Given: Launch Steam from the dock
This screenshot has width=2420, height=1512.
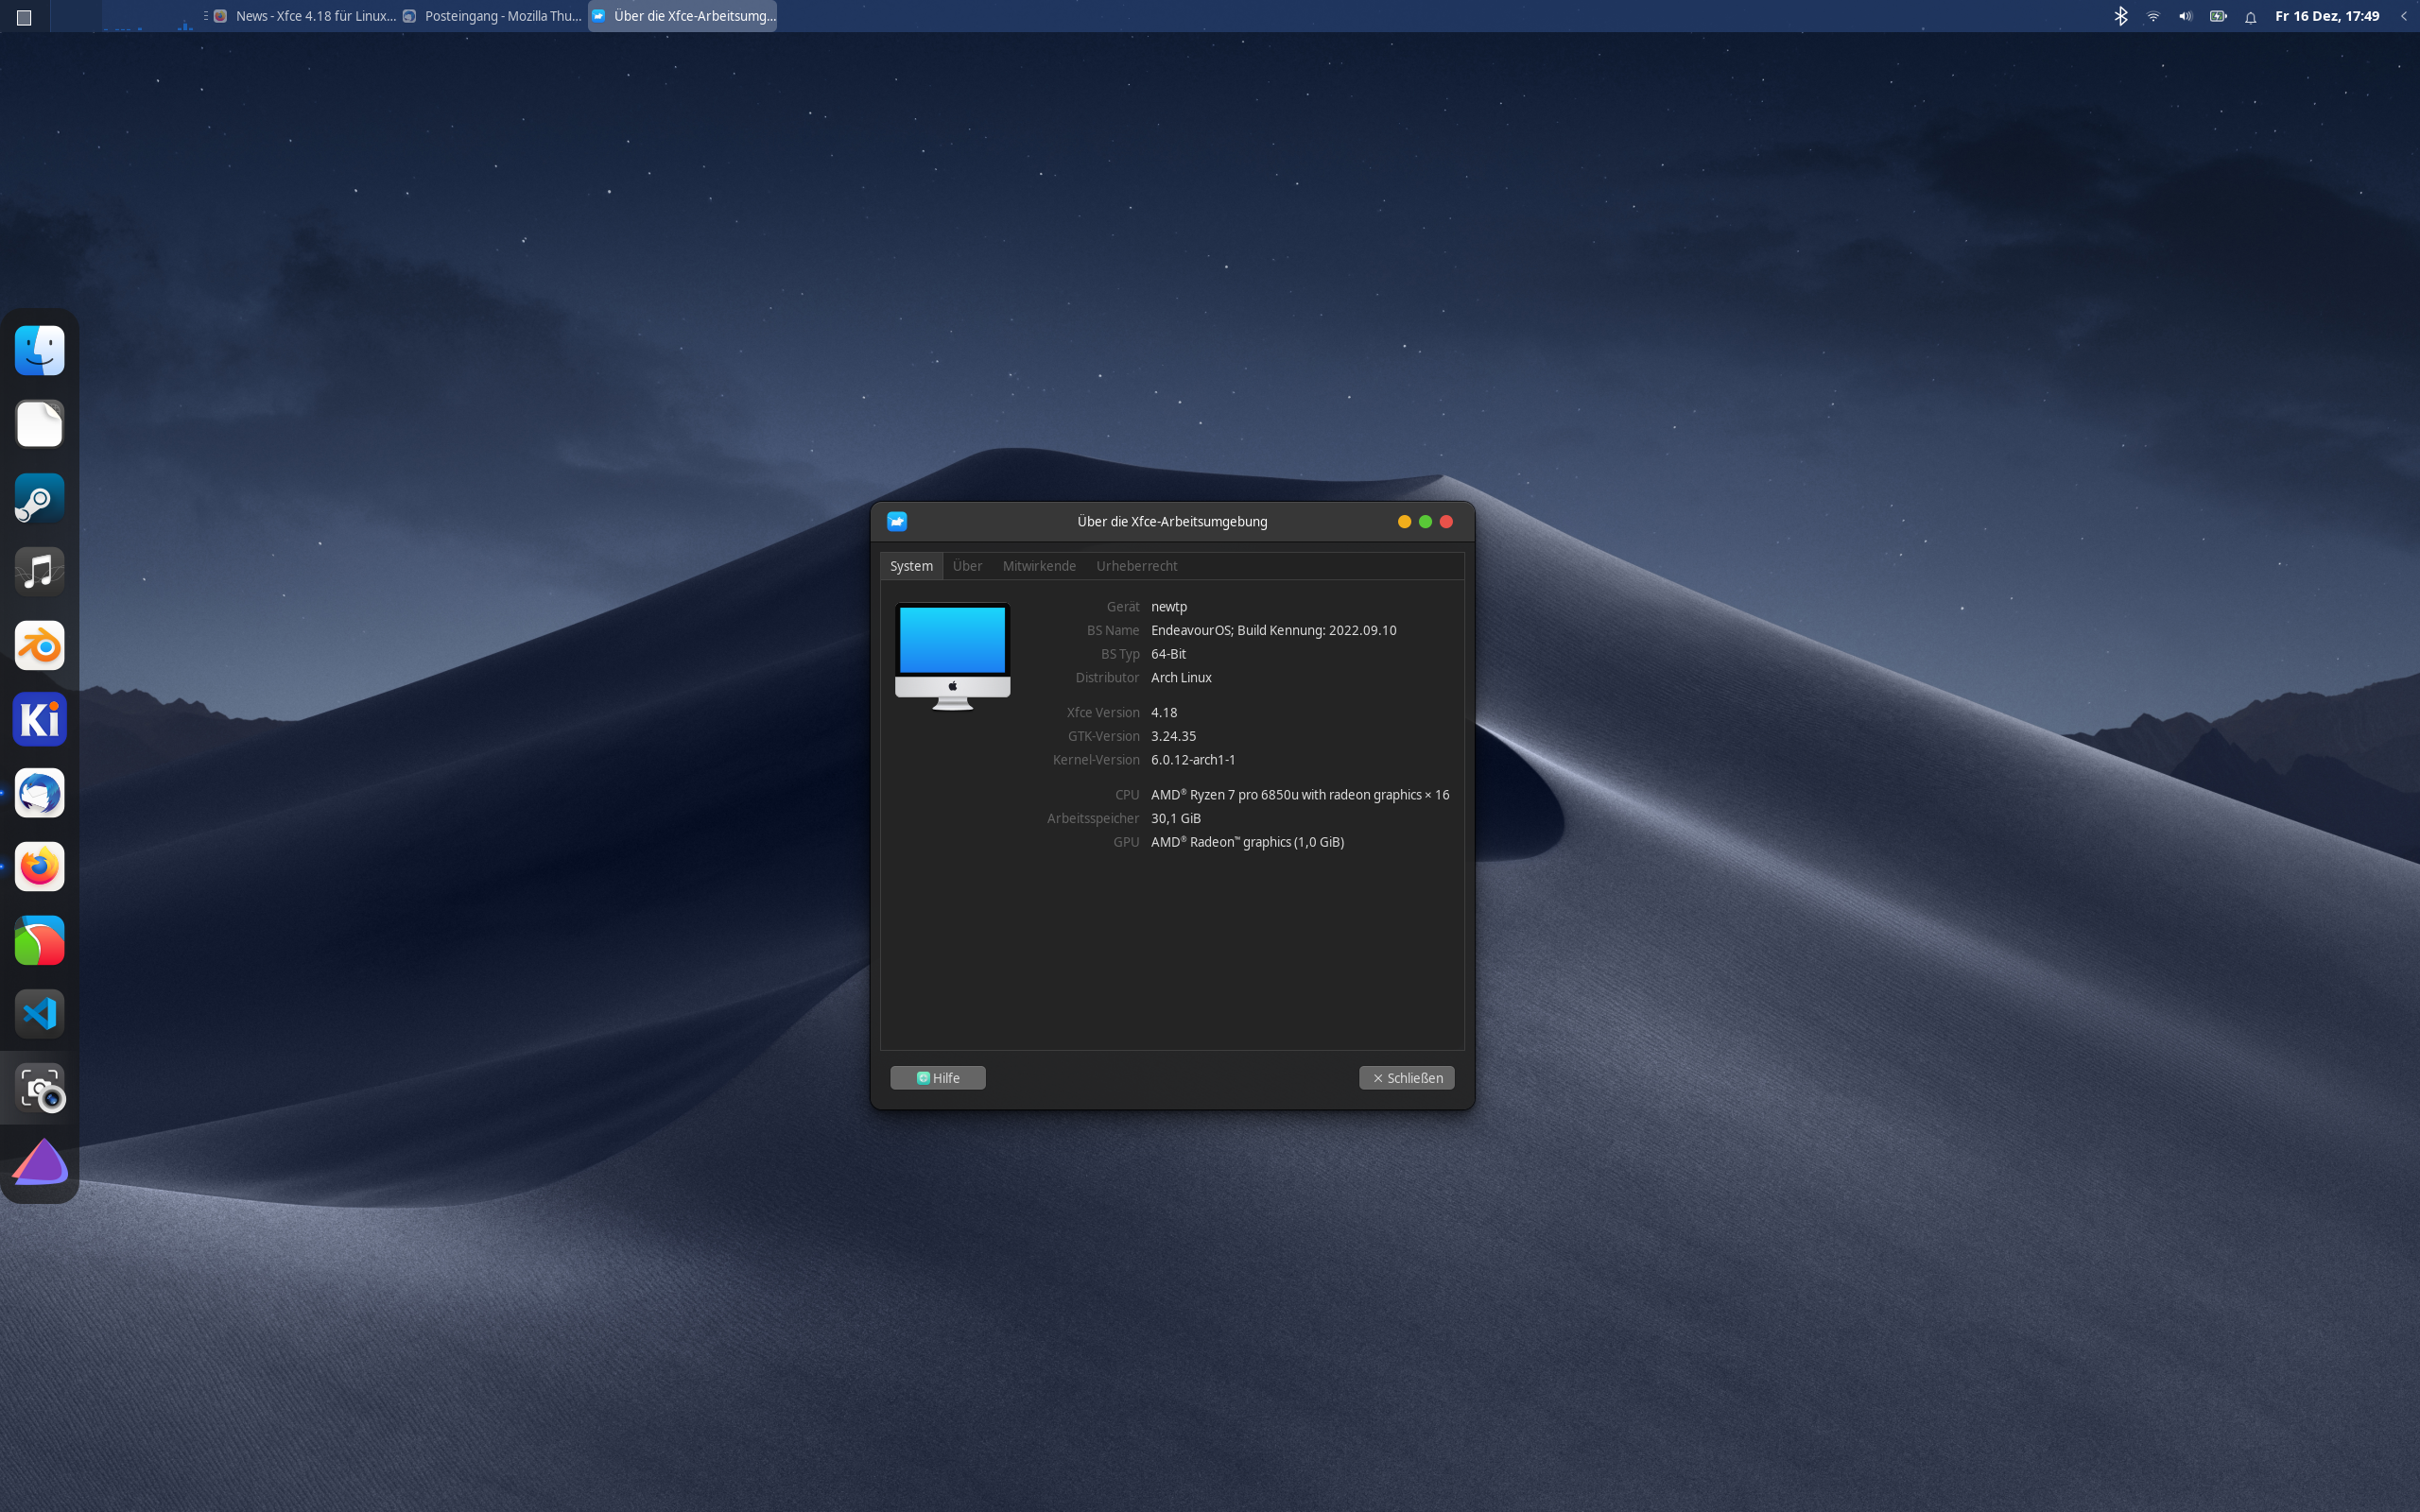Looking at the screenshot, I should (40, 498).
